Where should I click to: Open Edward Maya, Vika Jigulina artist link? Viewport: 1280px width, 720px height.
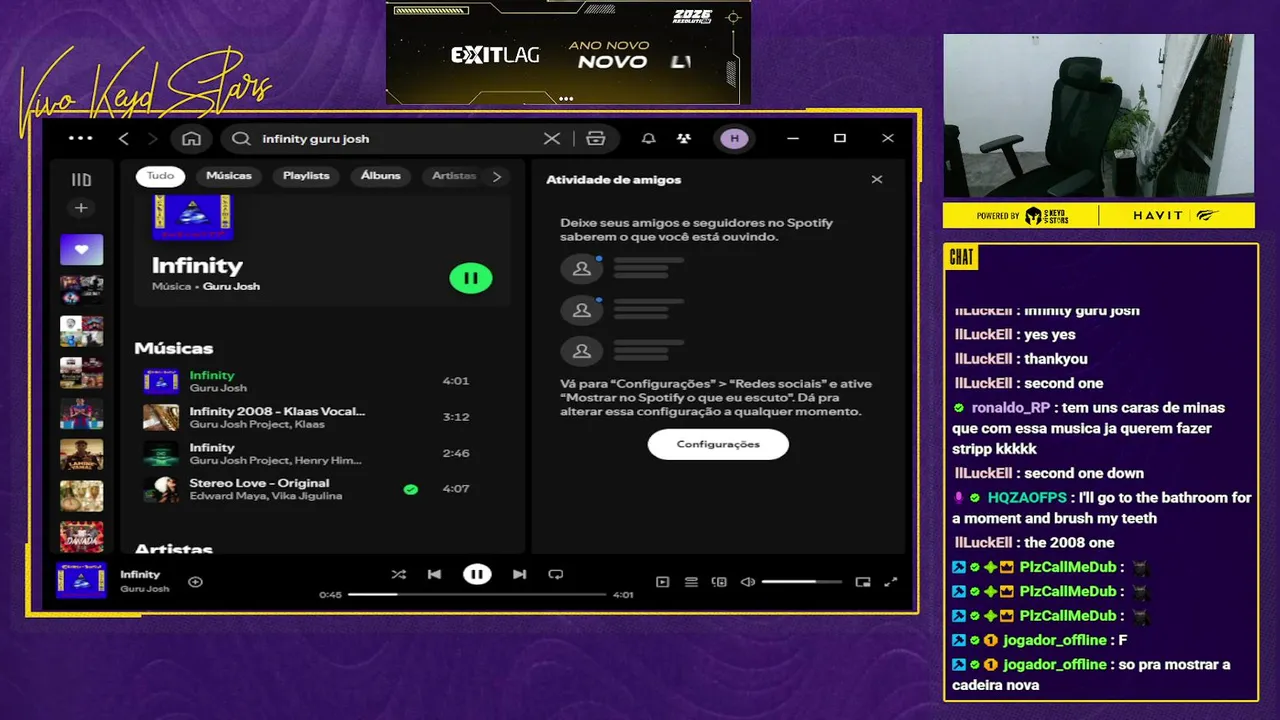(x=266, y=496)
